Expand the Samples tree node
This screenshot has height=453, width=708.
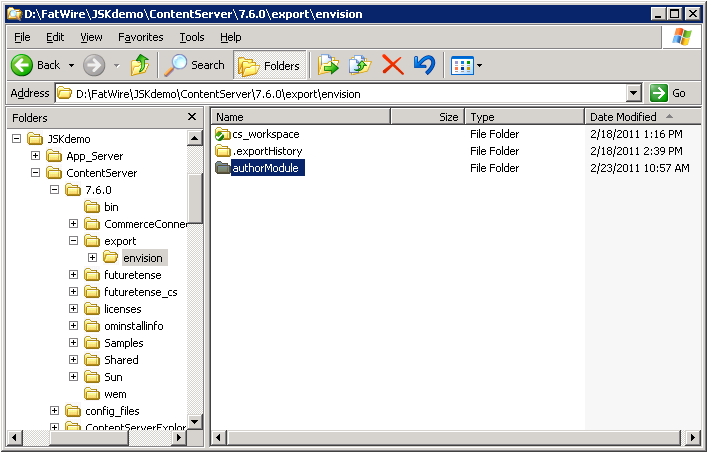pos(73,343)
